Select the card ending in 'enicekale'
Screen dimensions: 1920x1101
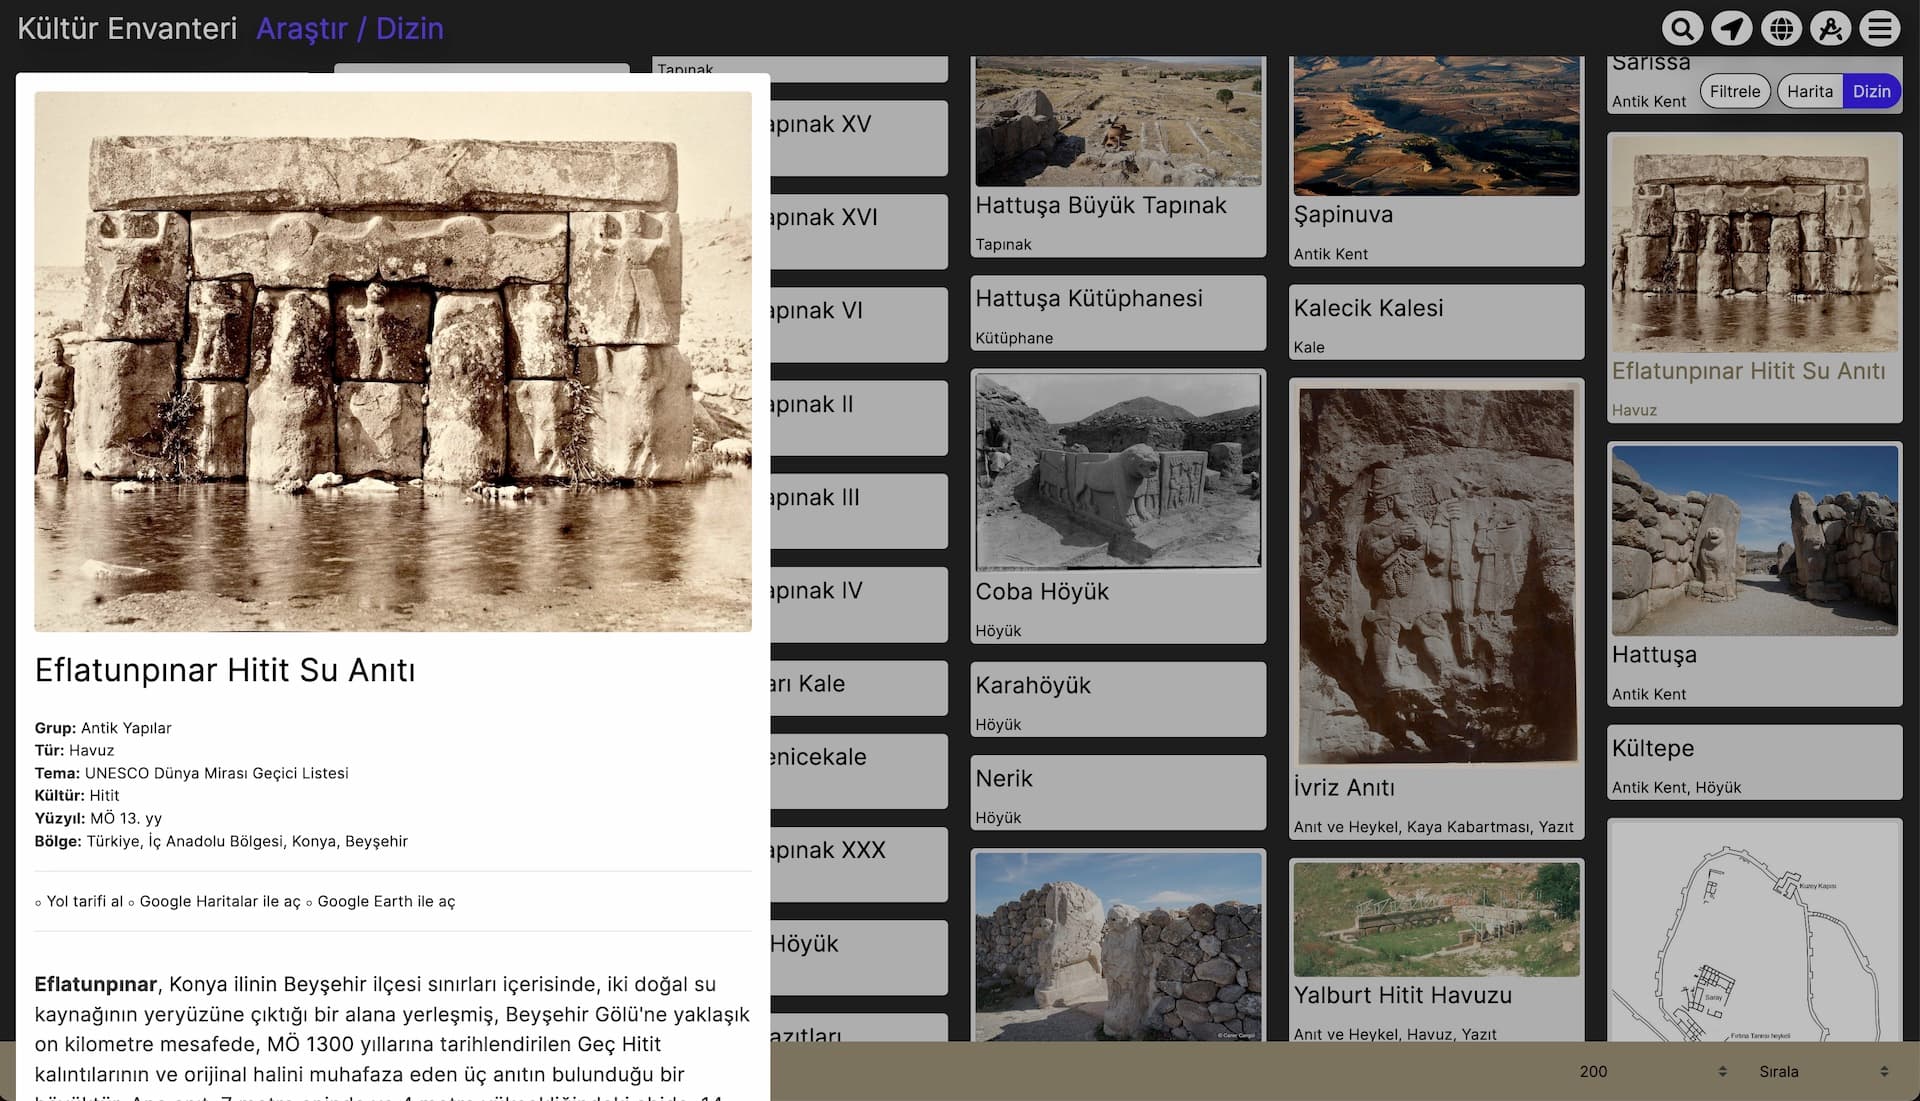click(859, 771)
